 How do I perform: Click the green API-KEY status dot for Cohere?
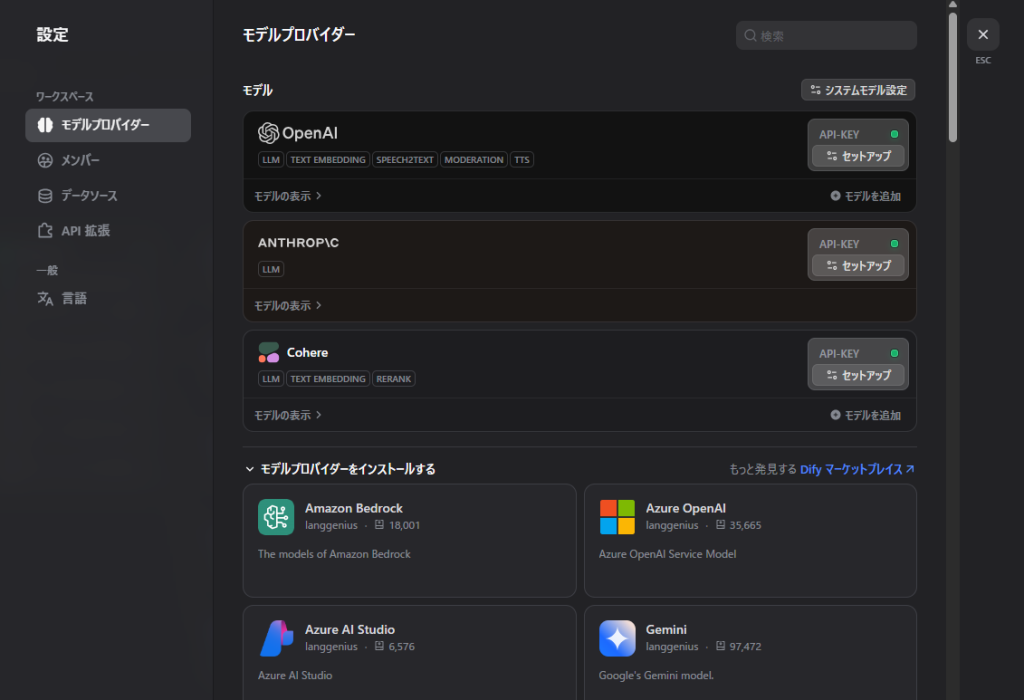895,354
